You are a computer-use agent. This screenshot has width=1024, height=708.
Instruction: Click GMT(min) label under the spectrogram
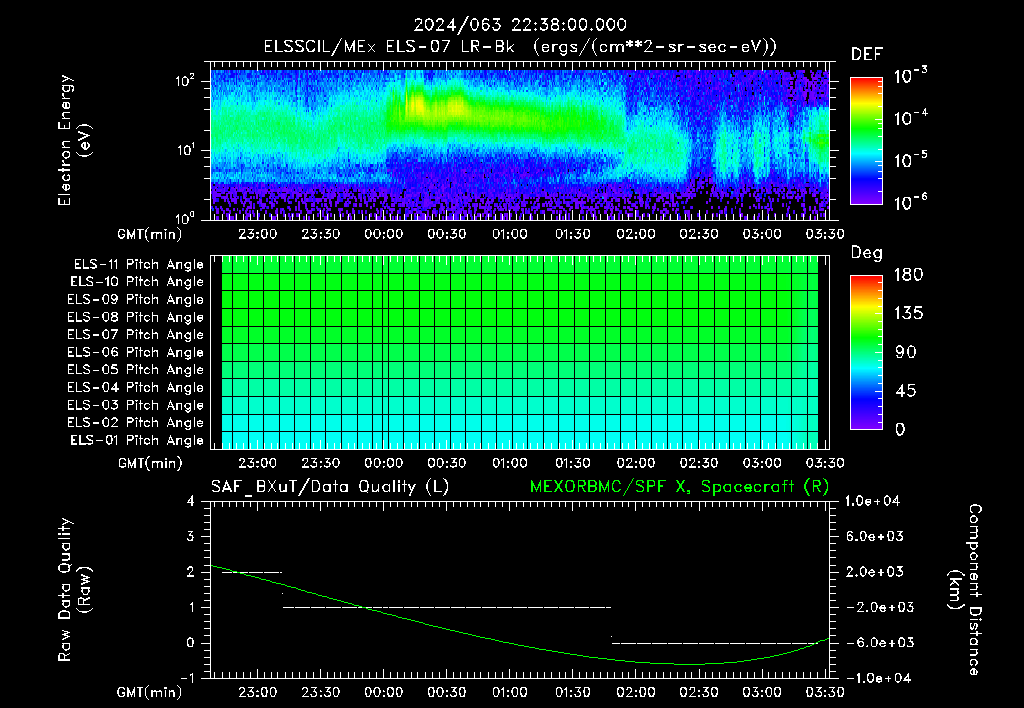tap(150, 234)
